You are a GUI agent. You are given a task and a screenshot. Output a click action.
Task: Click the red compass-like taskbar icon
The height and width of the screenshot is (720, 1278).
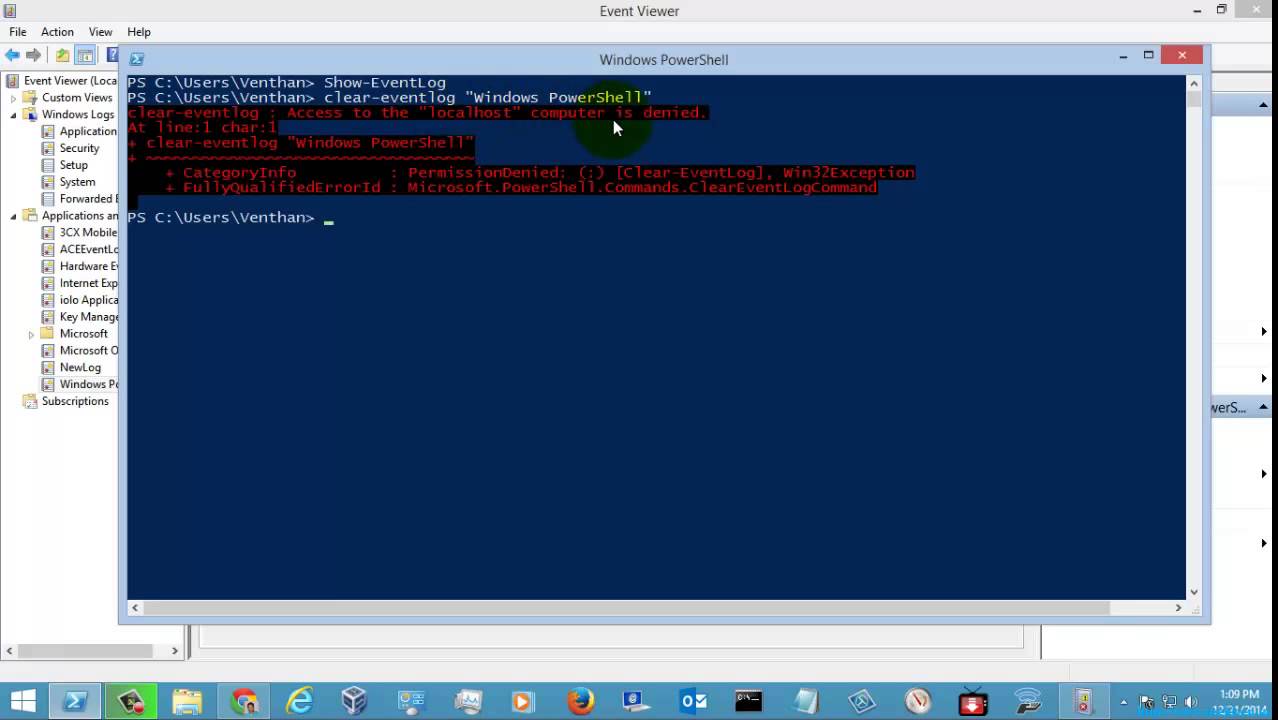pyautogui.click(x=918, y=701)
